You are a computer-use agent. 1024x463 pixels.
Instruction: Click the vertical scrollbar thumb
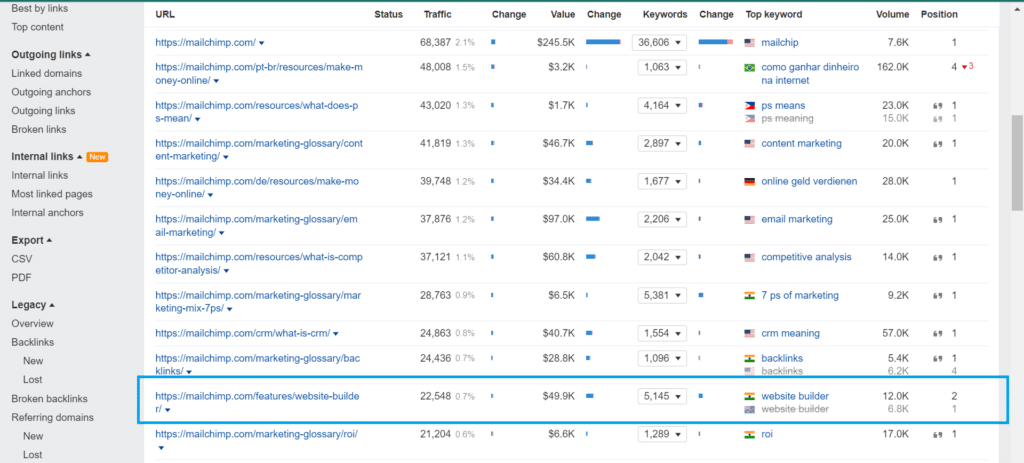pos(1017,163)
